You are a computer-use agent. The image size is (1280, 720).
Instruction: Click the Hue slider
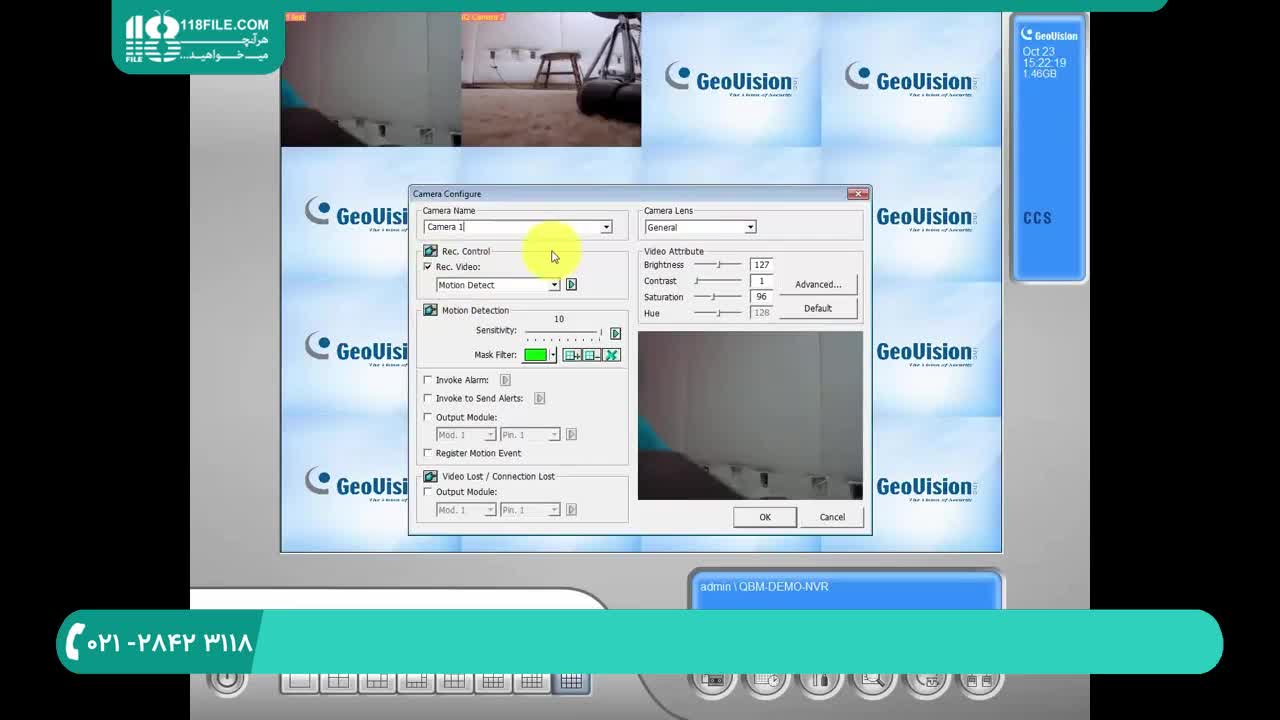click(719, 313)
